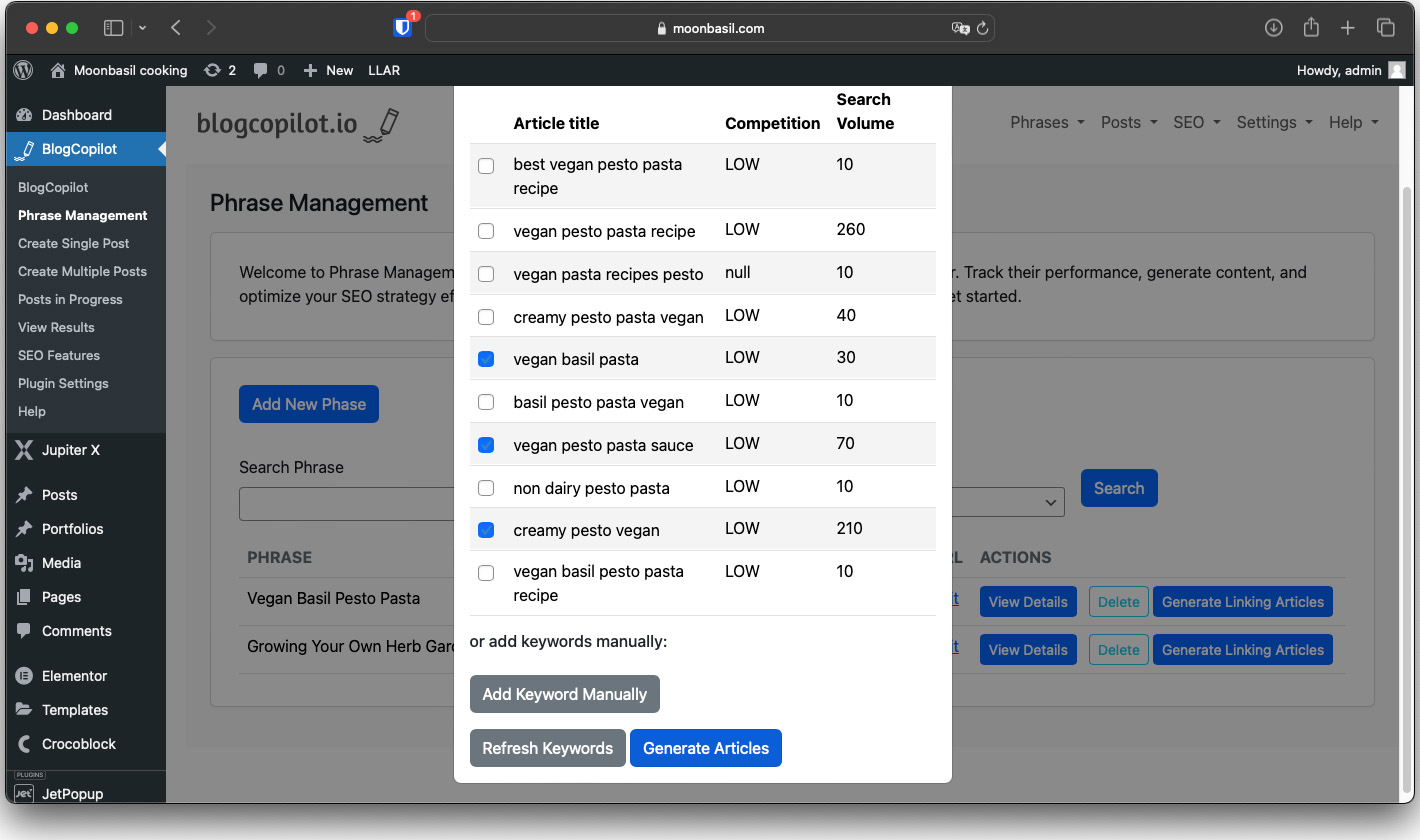Click the blue Search button
The height and width of the screenshot is (840, 1420).
[1119, 488]
